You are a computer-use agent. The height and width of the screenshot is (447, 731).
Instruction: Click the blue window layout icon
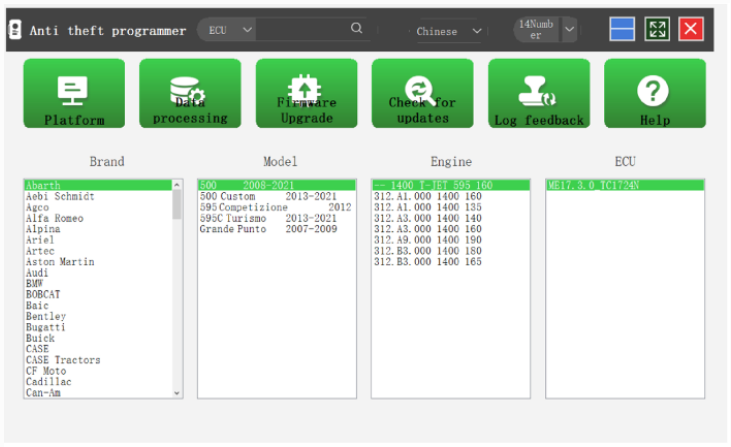click(x=622, y=29)
